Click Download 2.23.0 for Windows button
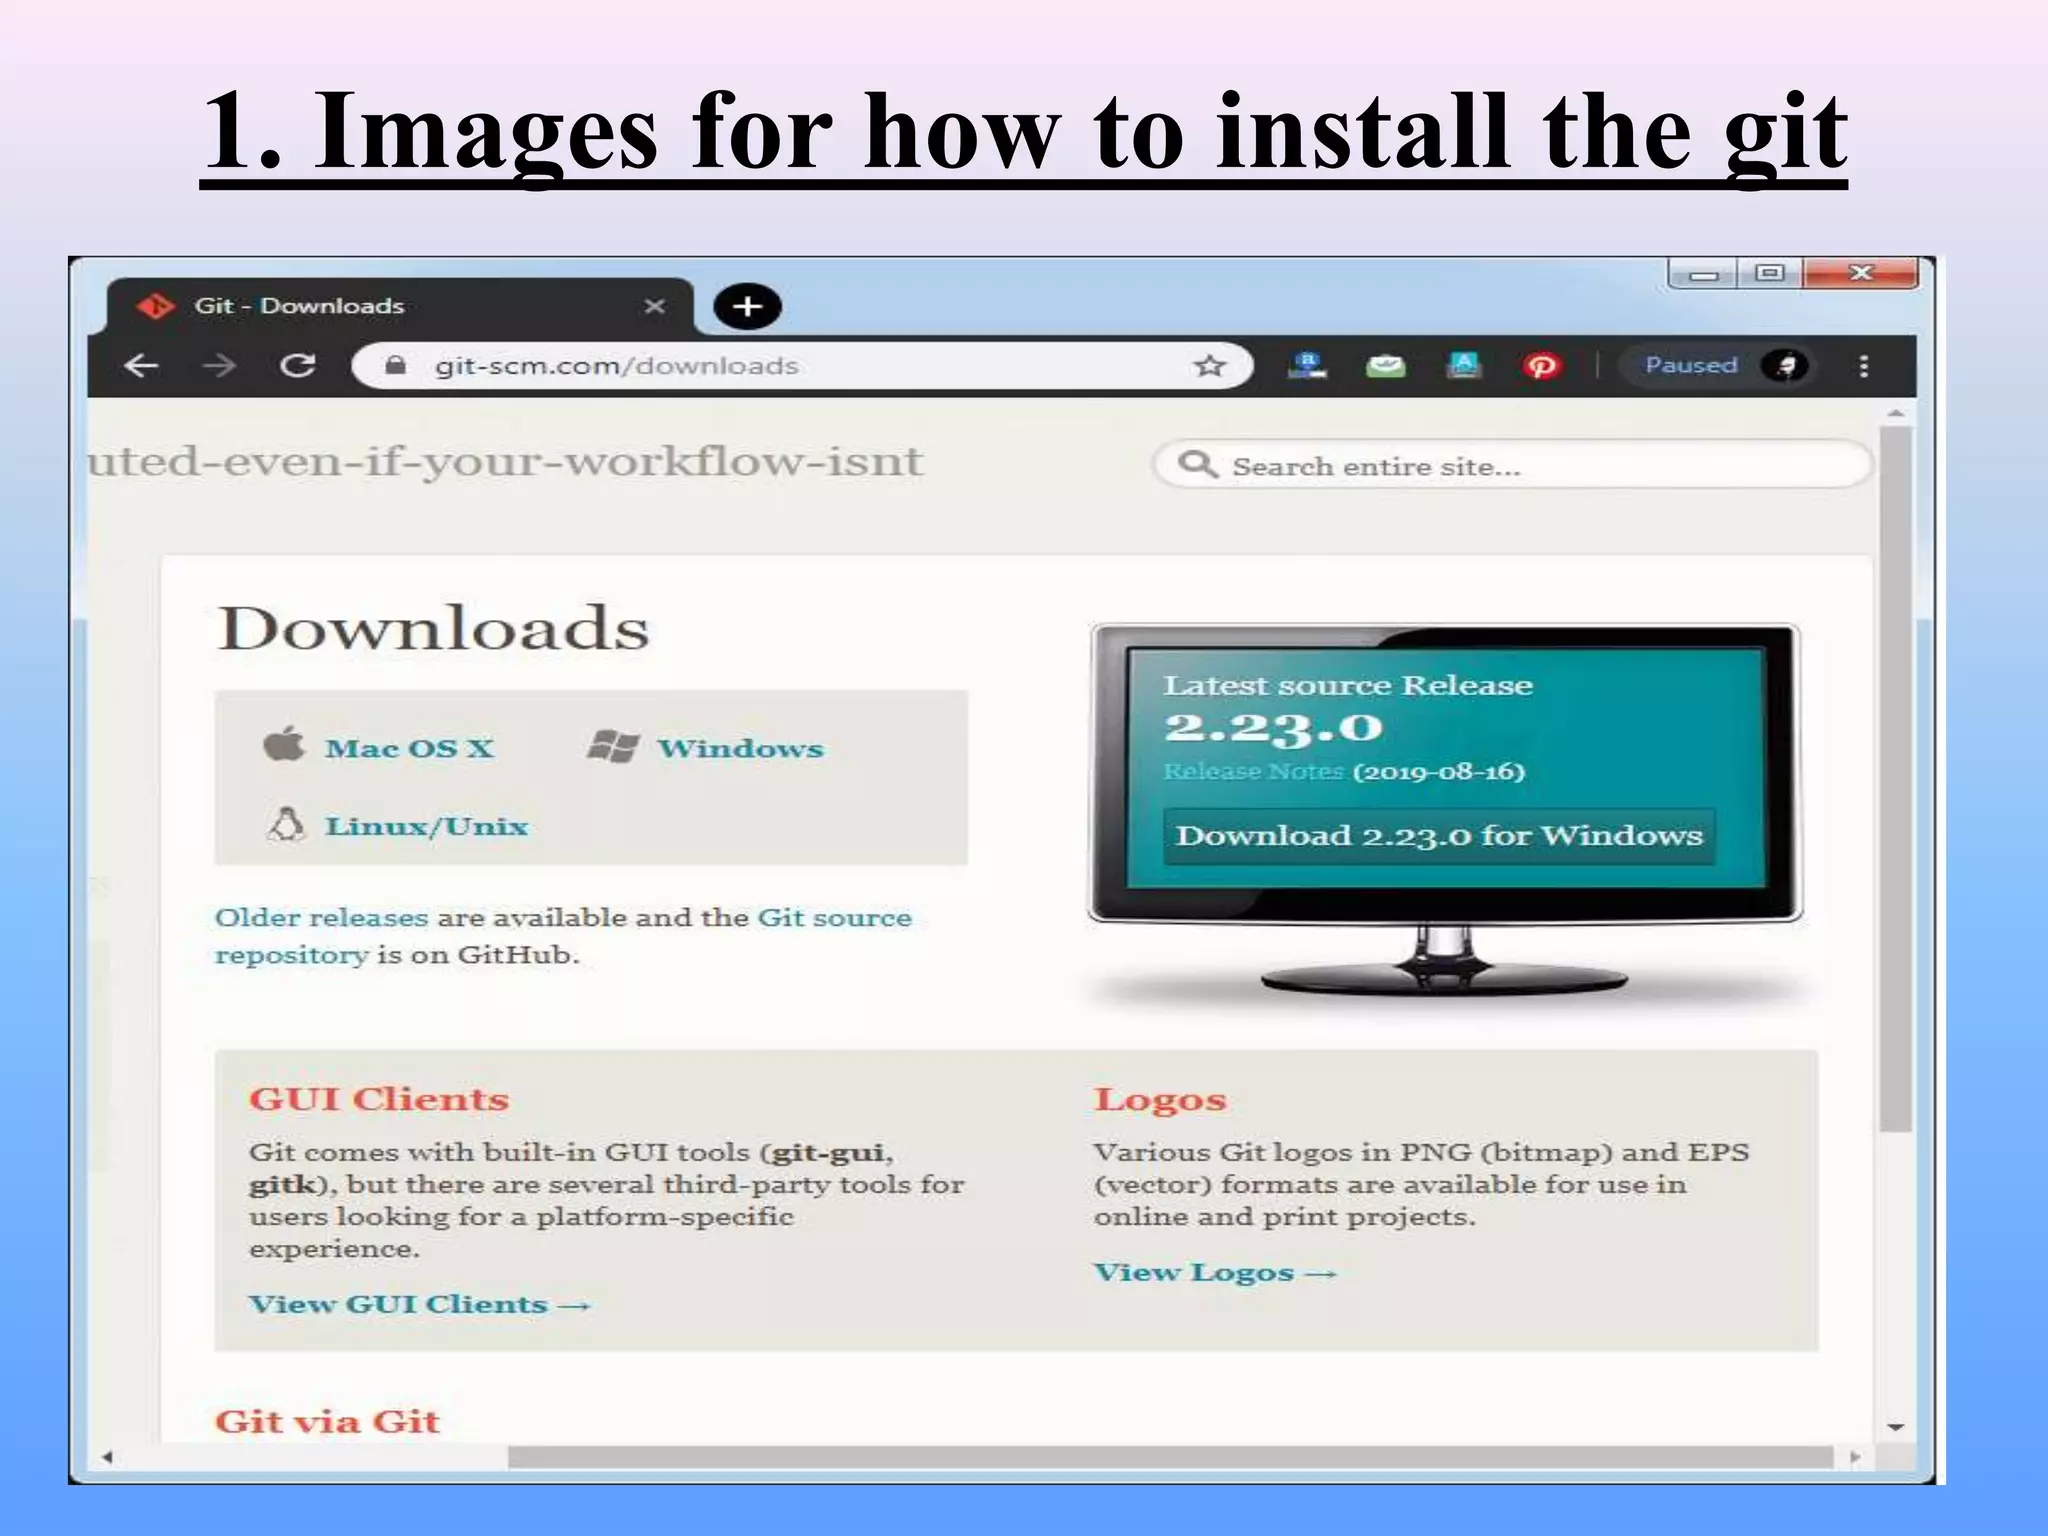Screen dimensions: 2048x1536 click(x=1439, y=836)
